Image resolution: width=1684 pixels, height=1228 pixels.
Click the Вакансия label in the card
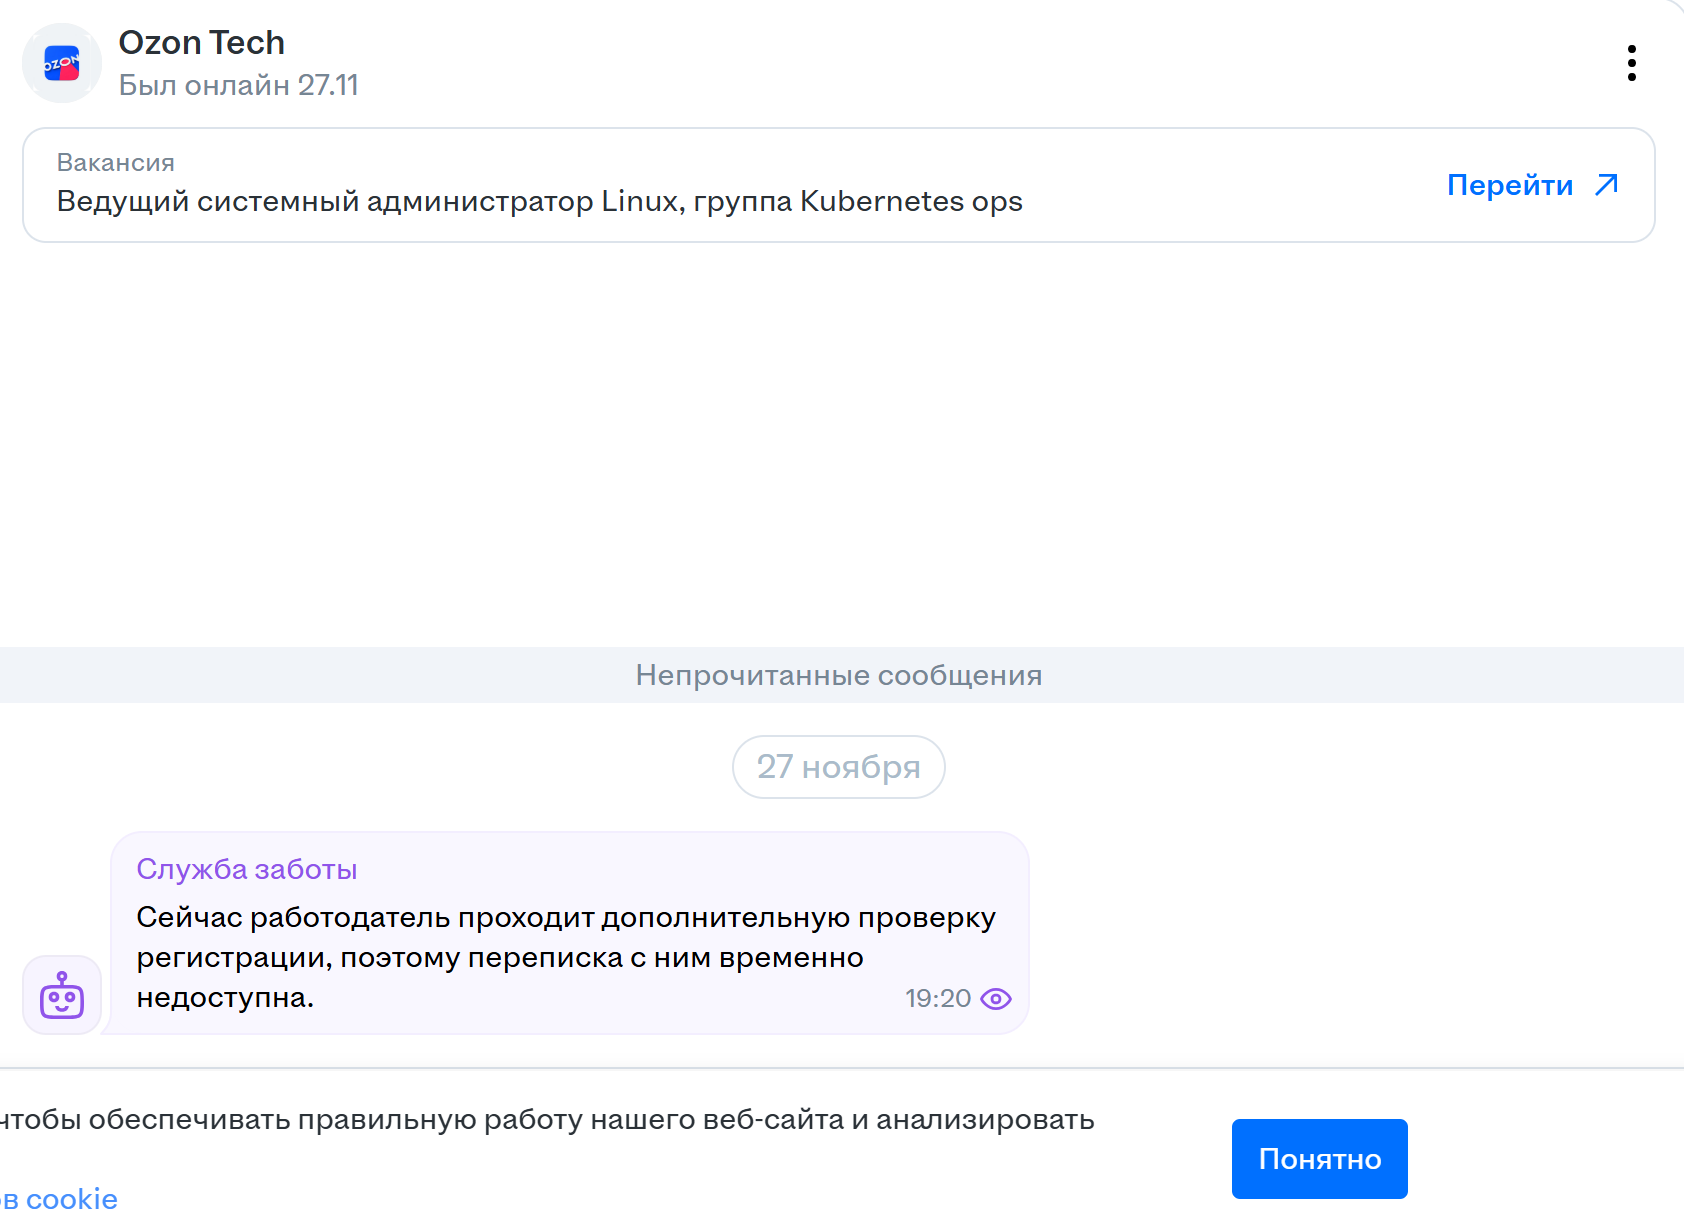point(115,163)
